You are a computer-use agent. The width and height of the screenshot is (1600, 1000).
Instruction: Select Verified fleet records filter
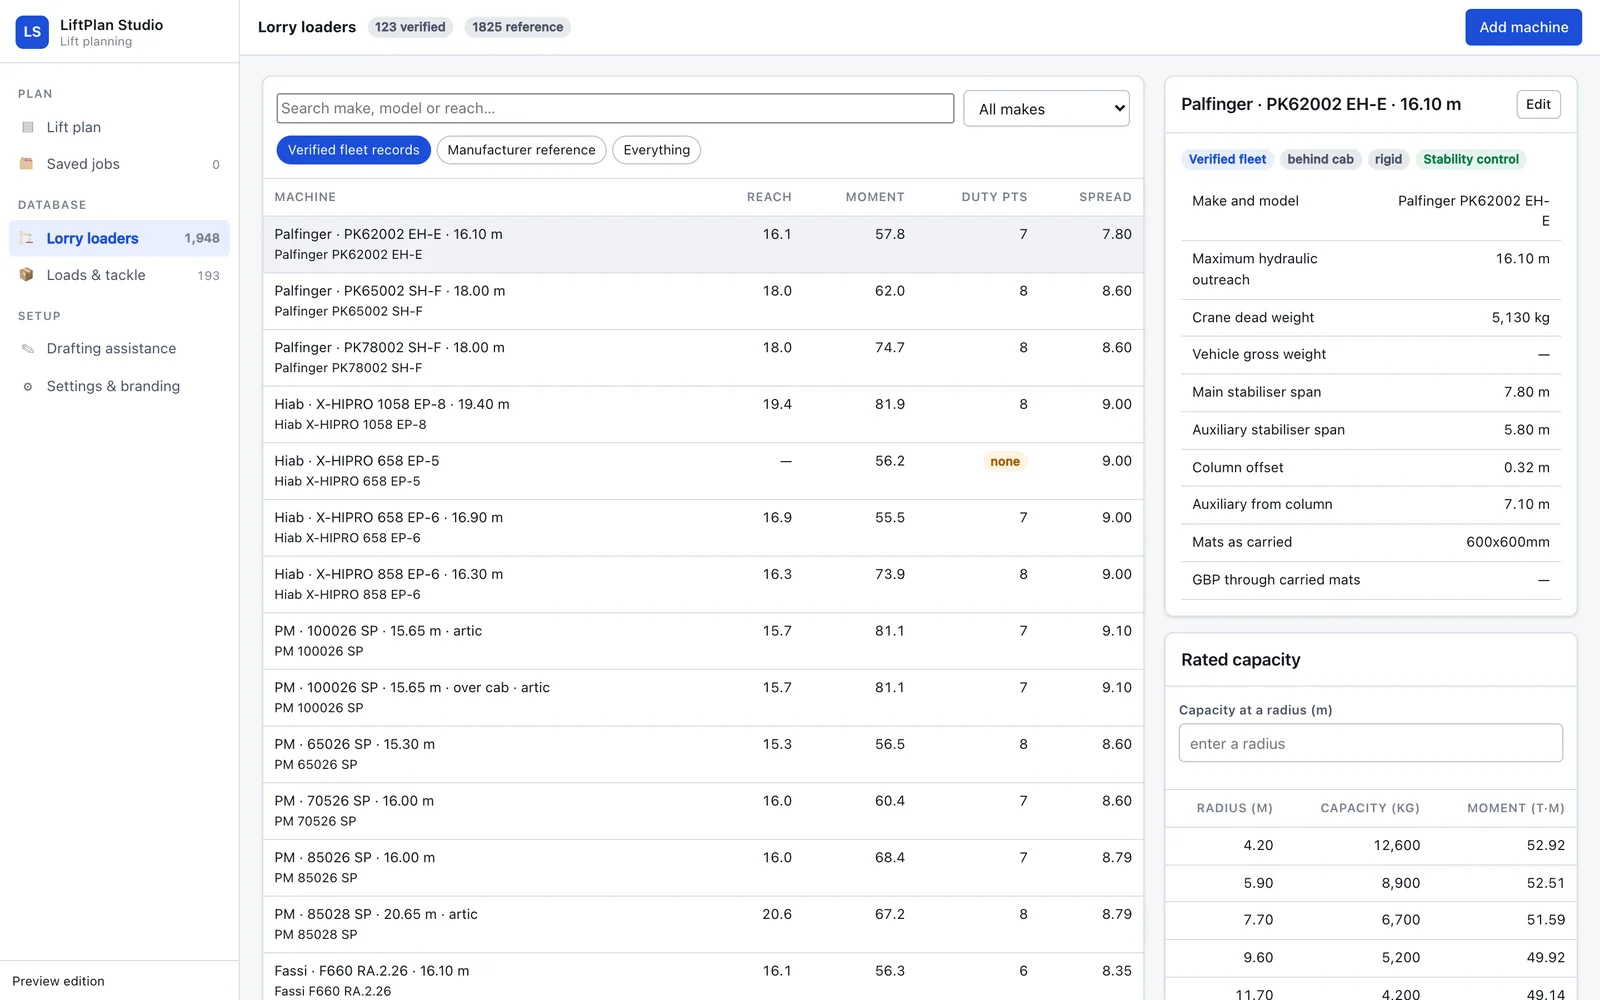pyautogui.click(x=353, y=150)
